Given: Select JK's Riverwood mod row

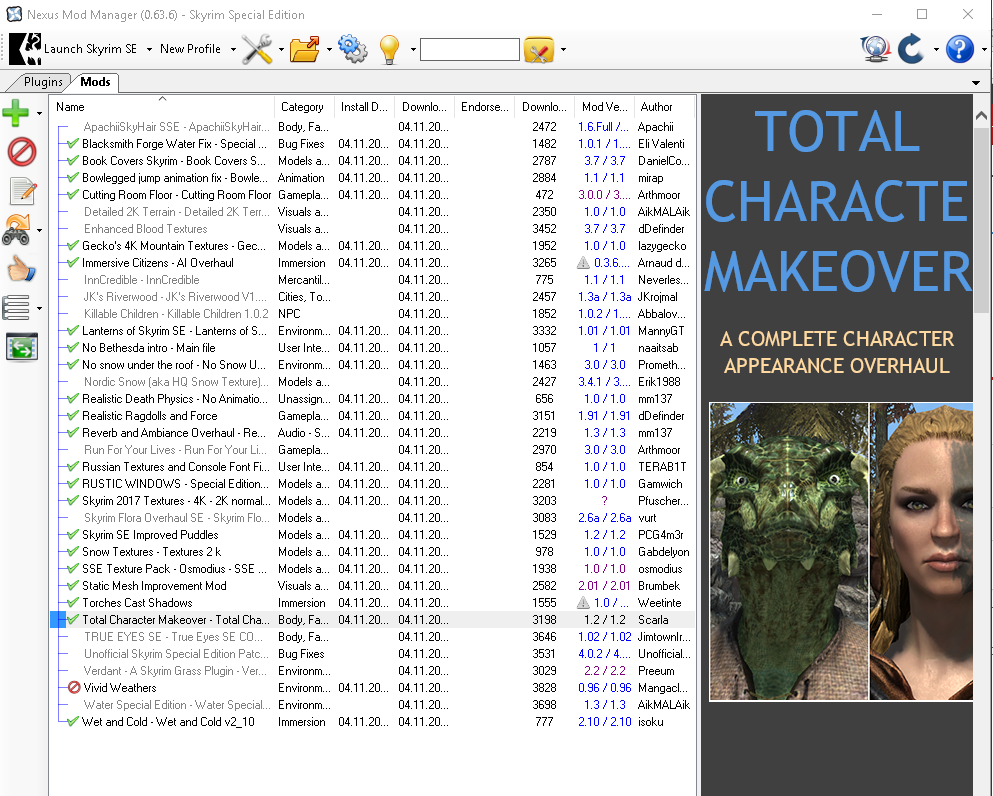Looking at the screenshot, I should pos(372,296).
